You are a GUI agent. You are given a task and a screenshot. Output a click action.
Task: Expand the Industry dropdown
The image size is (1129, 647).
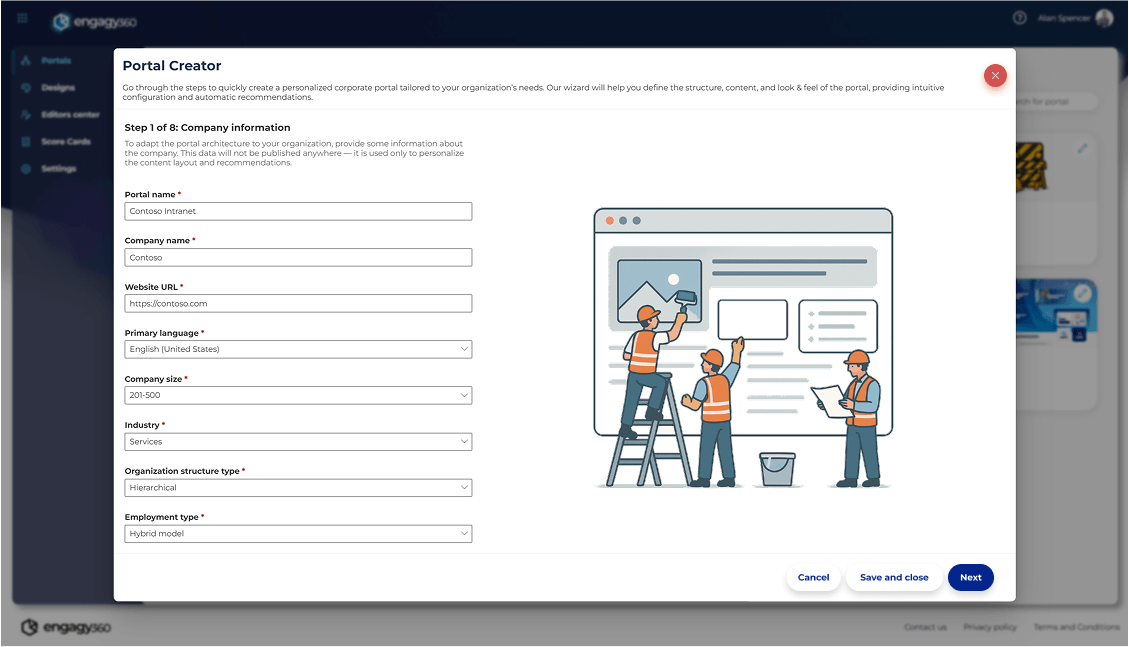tap(298, 441)
